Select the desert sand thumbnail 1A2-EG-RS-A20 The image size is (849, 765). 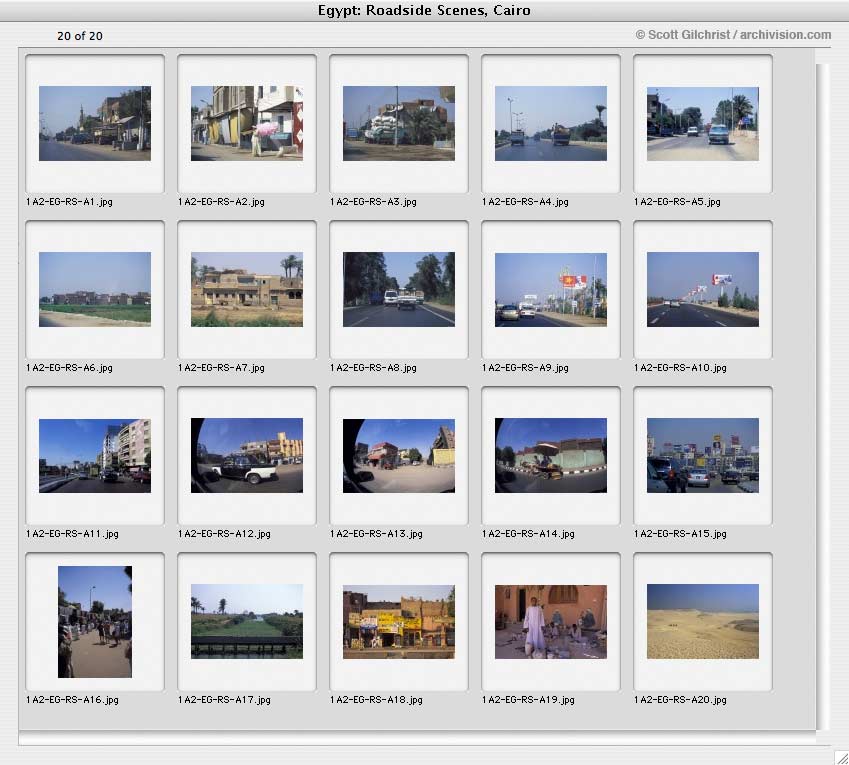(703, 622)
